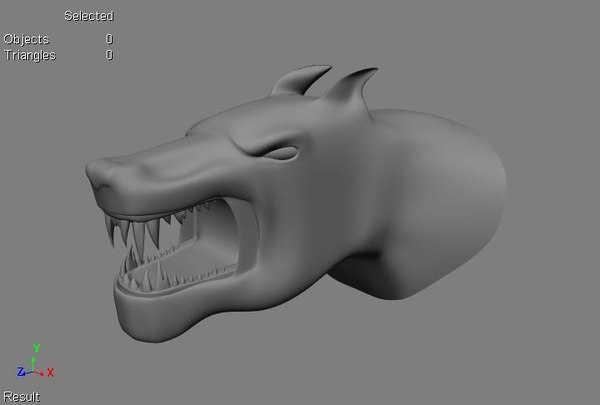Click the Result label in viewport corner
The image size is (600, 405).
21,397
